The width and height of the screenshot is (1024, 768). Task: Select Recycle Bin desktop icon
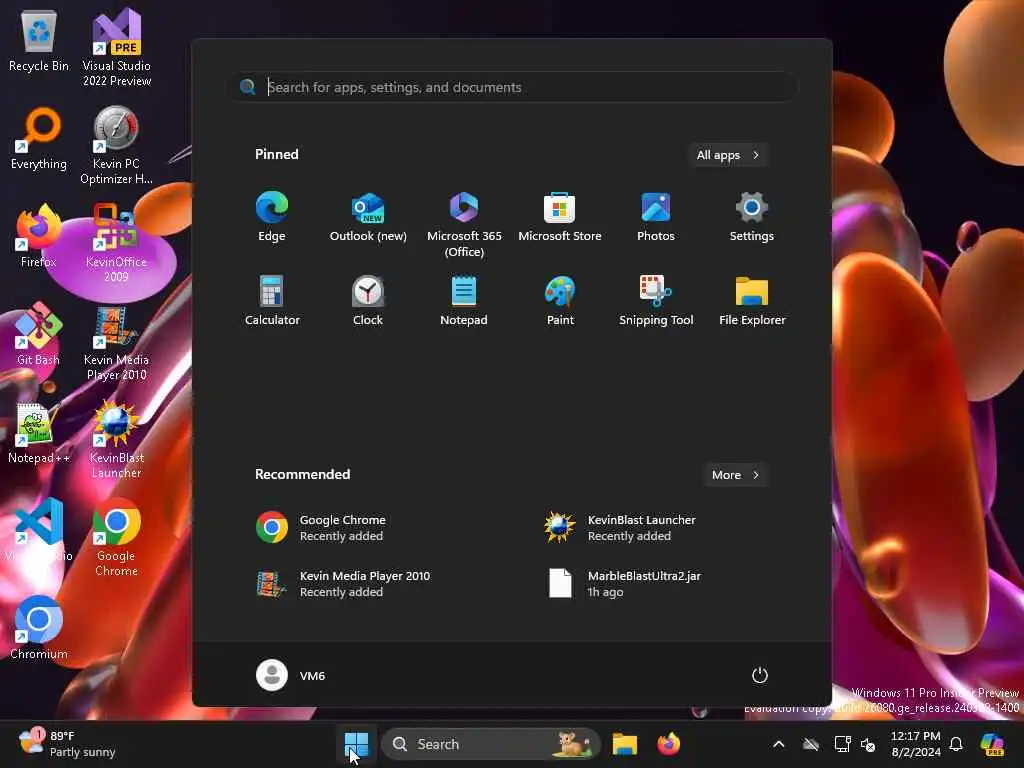point(39,40)
